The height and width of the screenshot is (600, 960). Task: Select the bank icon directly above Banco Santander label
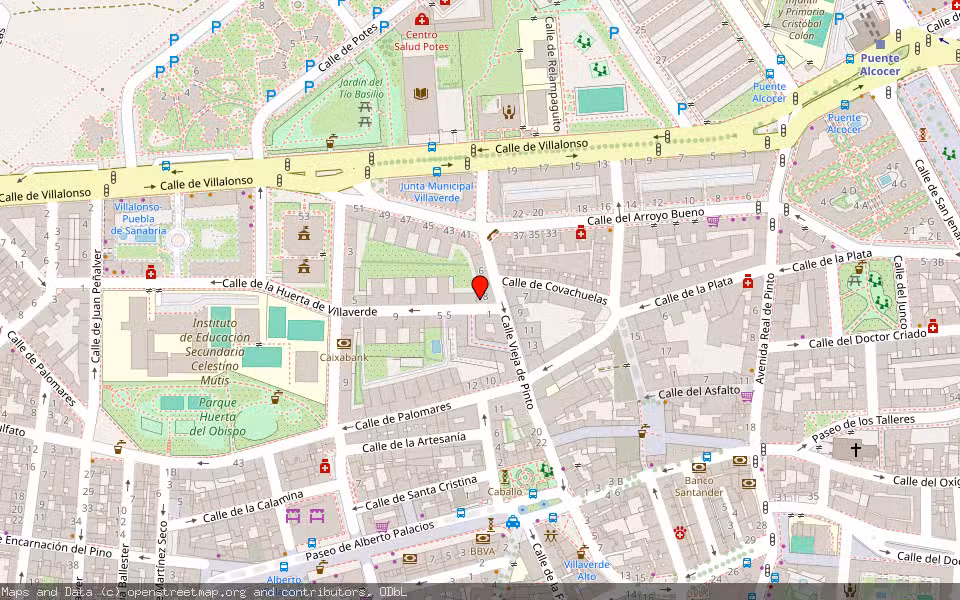[x=699, y=467]
